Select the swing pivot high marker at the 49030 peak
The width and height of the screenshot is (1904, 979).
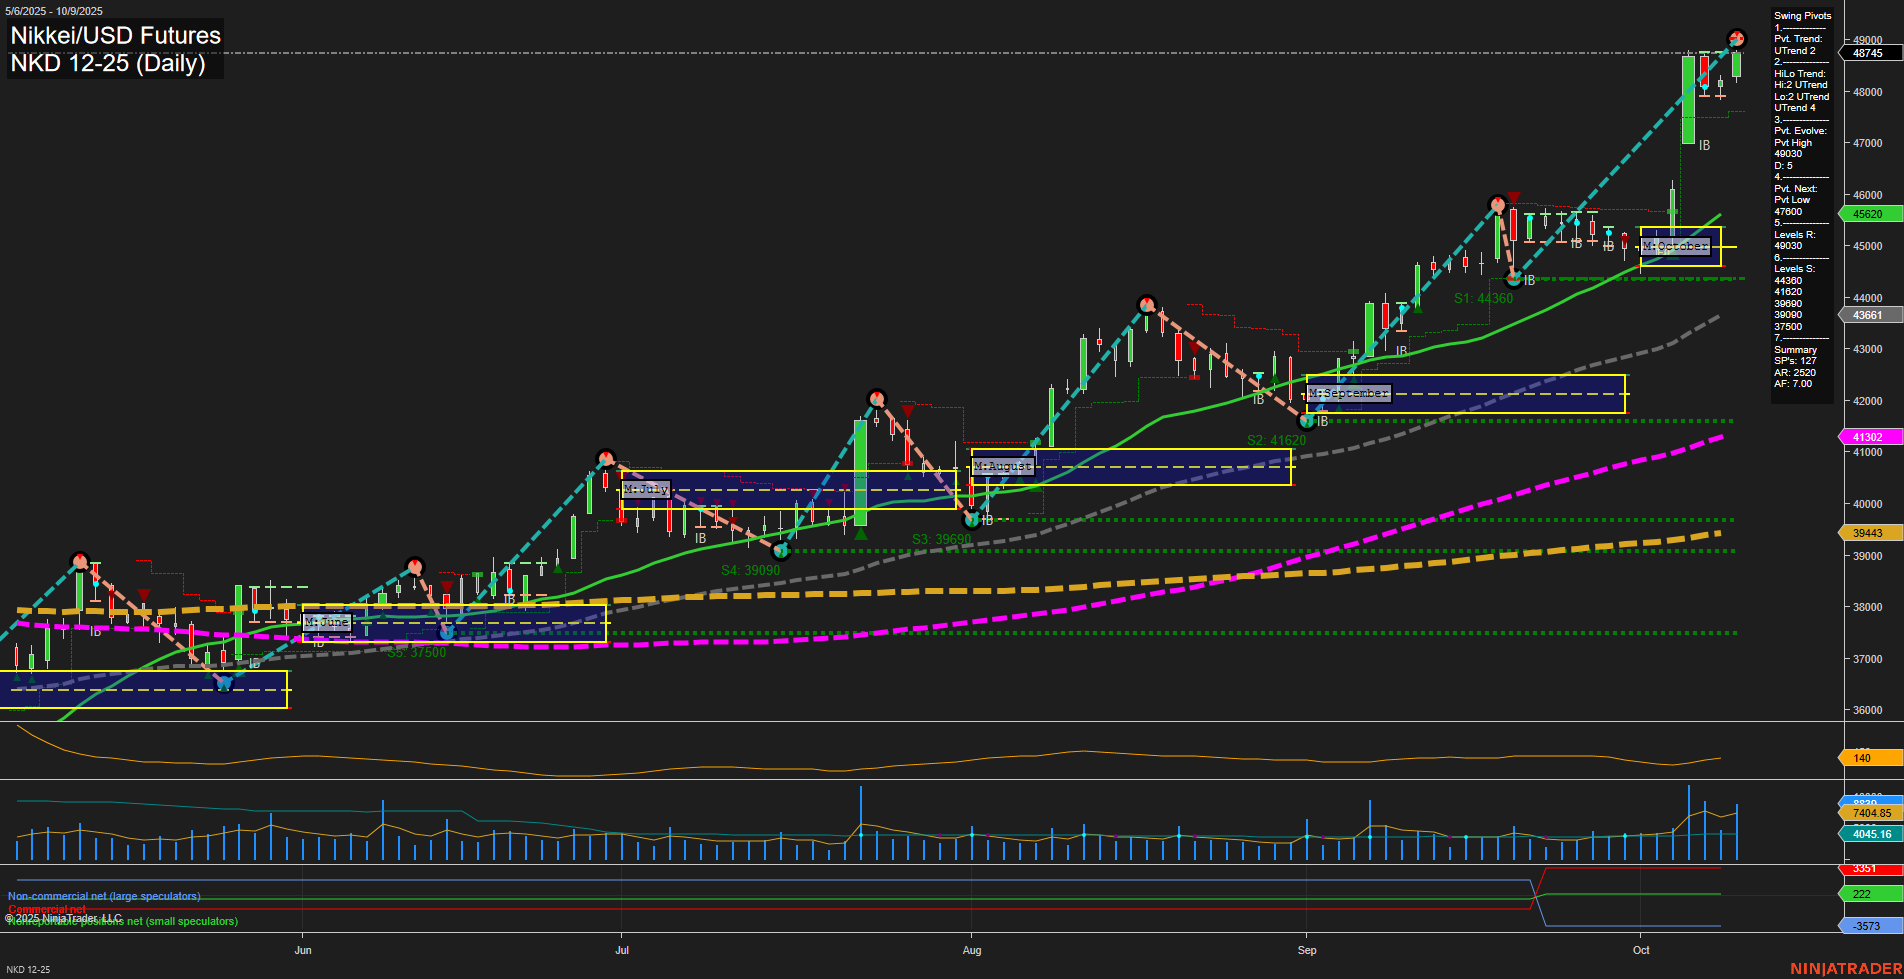point(1738,40)
